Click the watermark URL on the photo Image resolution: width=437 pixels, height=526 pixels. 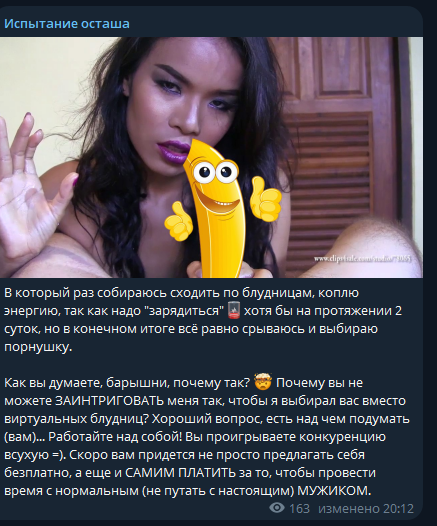(363, 259)
